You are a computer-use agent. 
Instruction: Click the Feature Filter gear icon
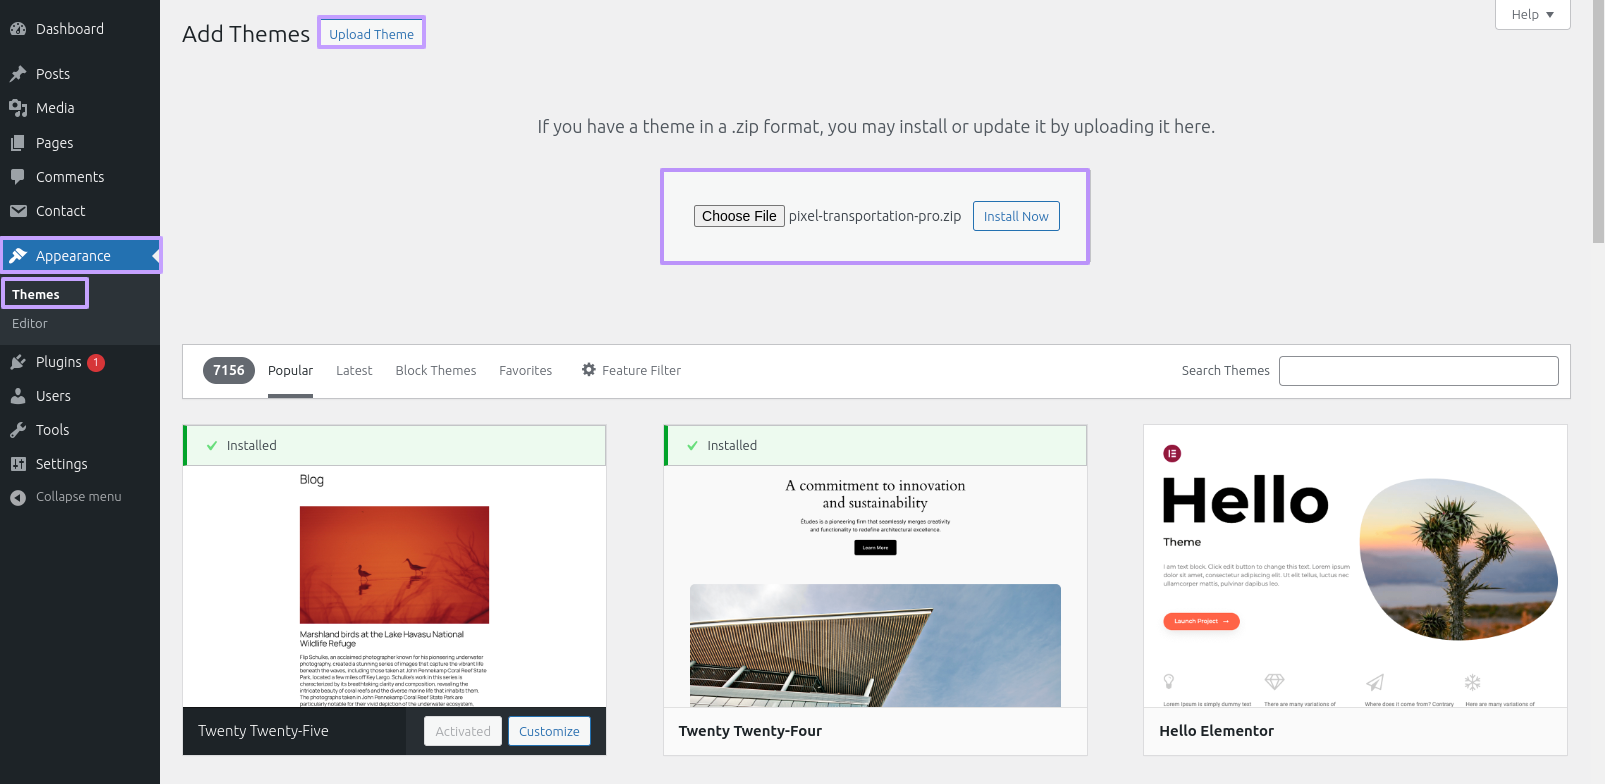pyautogui.click(x=589, y=370)
